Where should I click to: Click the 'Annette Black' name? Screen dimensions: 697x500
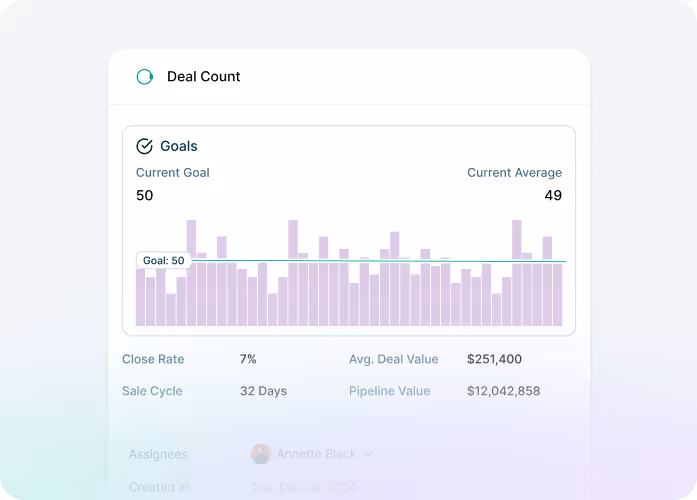point(316,454)
